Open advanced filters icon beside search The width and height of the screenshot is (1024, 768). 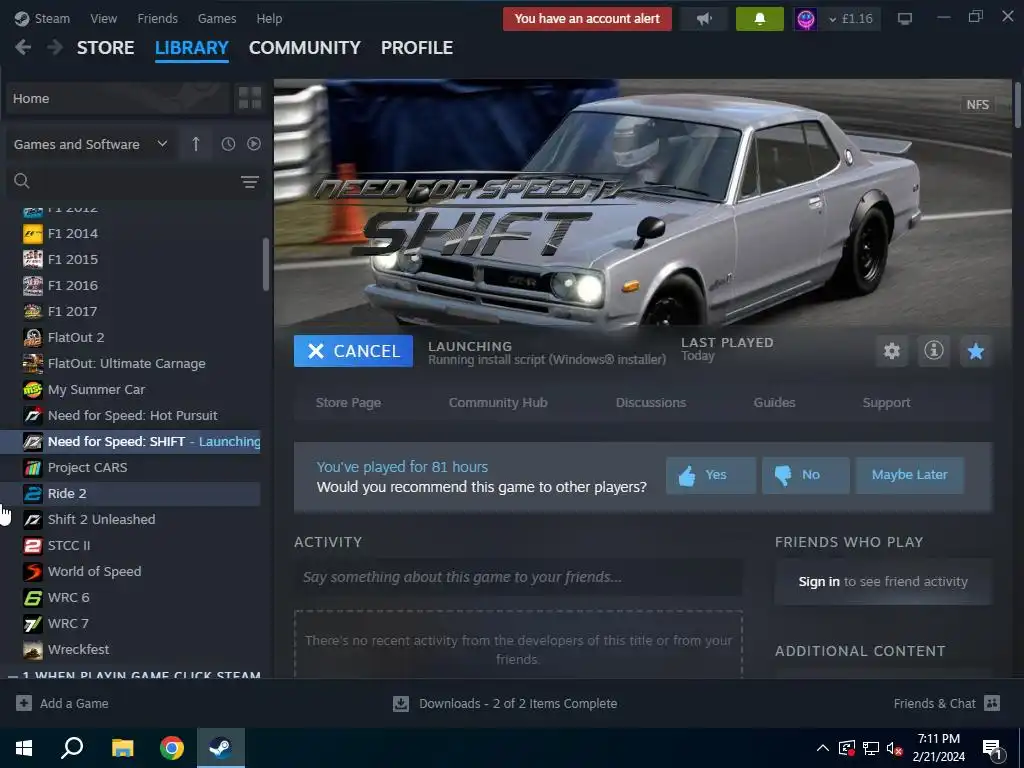(249, 182)
